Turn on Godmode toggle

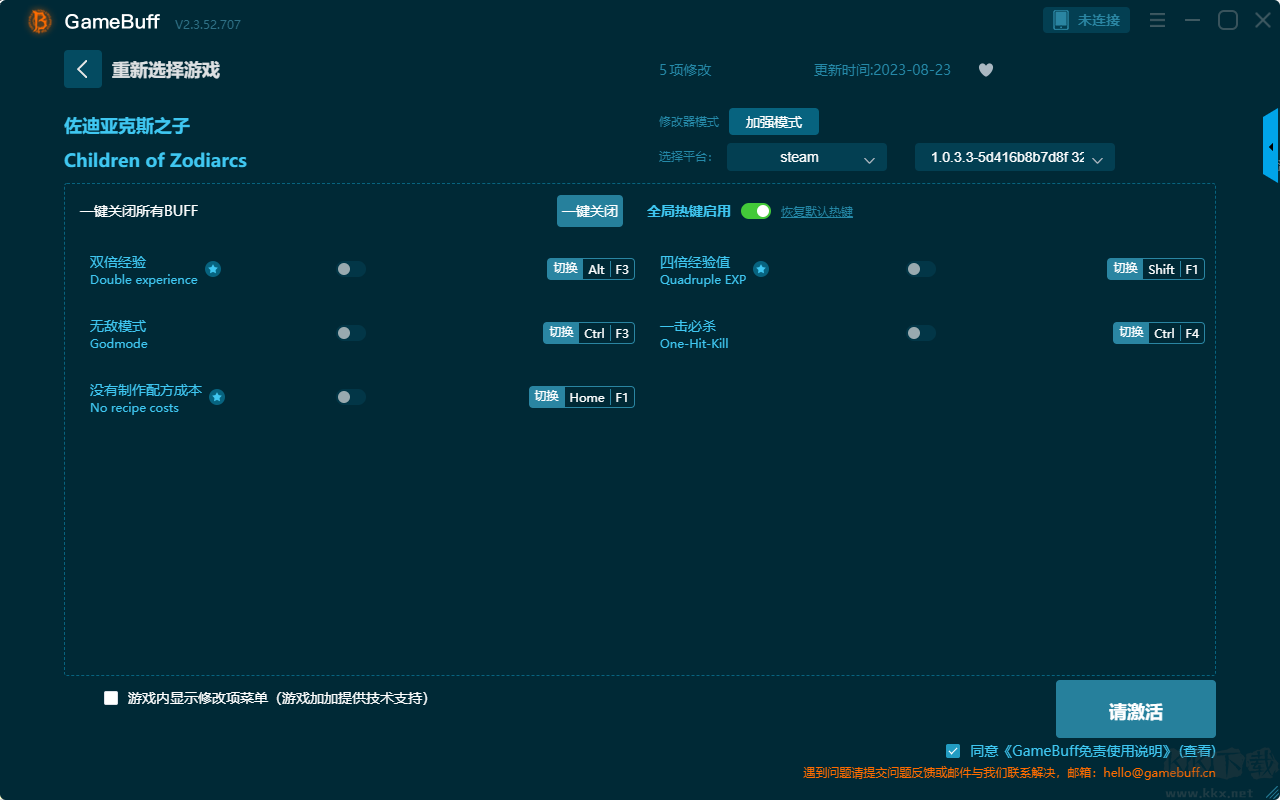coord(351,333)
